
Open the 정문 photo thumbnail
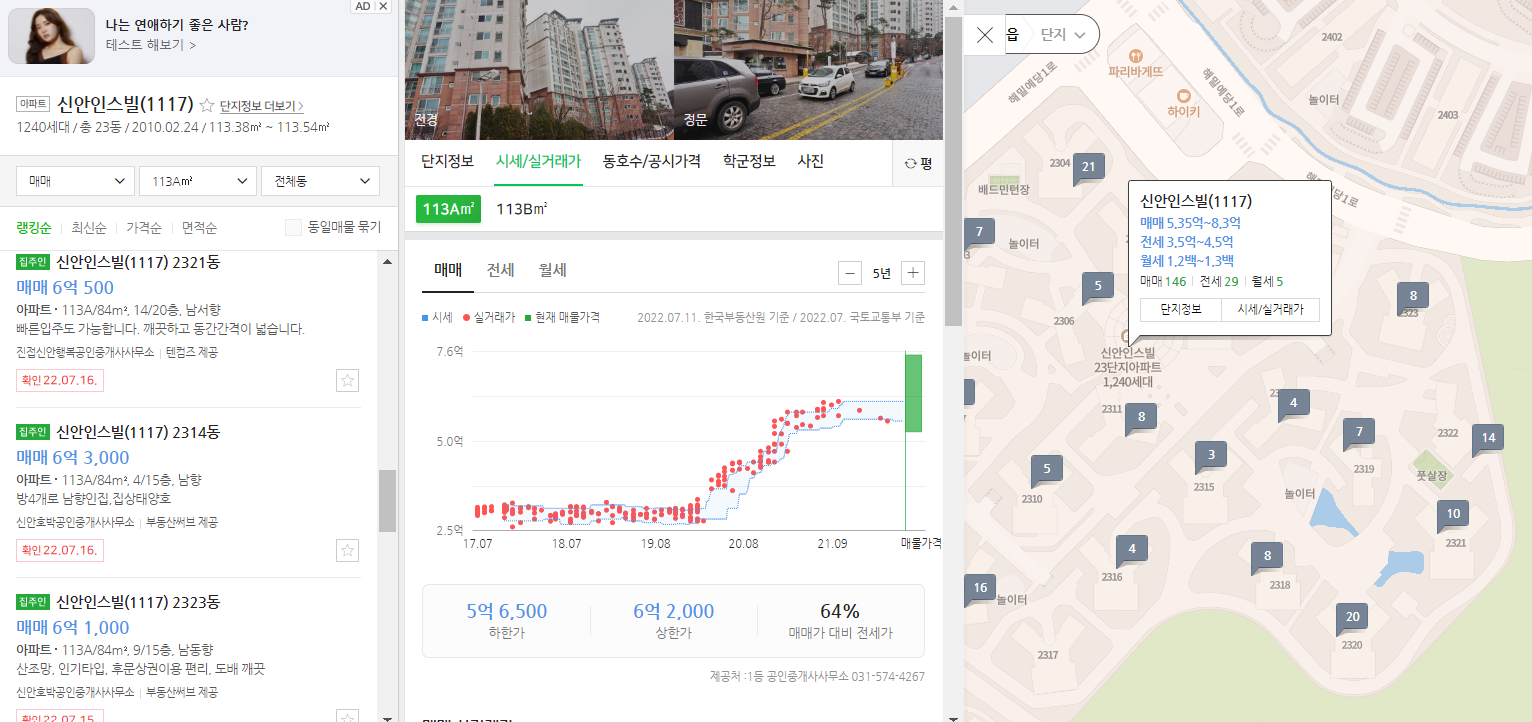click(x=809, y=70)
